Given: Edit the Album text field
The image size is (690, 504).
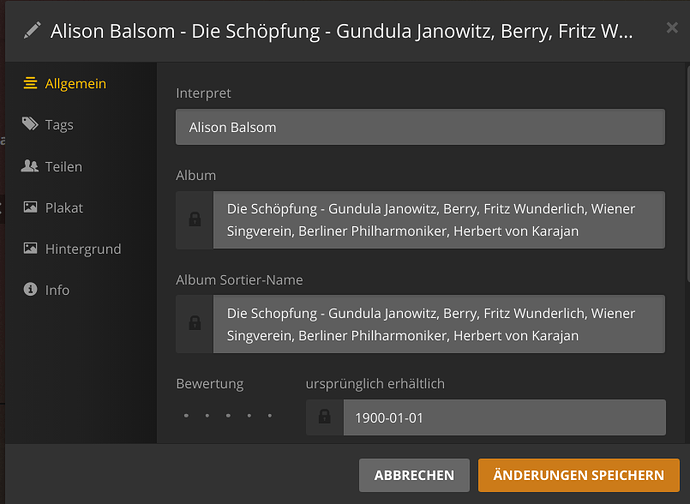Looking at the screenshot, I should click(x=438, y=220).
